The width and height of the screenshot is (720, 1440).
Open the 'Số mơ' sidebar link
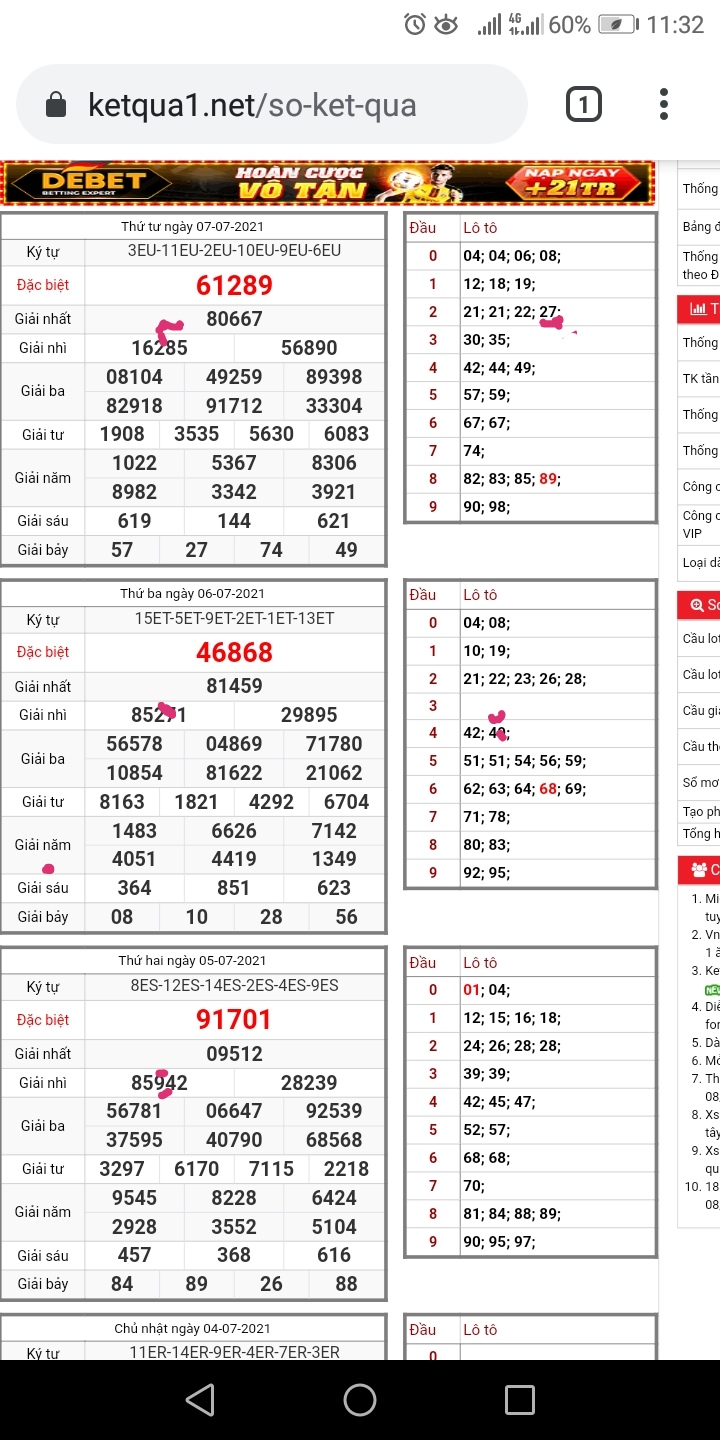[700, 782]
